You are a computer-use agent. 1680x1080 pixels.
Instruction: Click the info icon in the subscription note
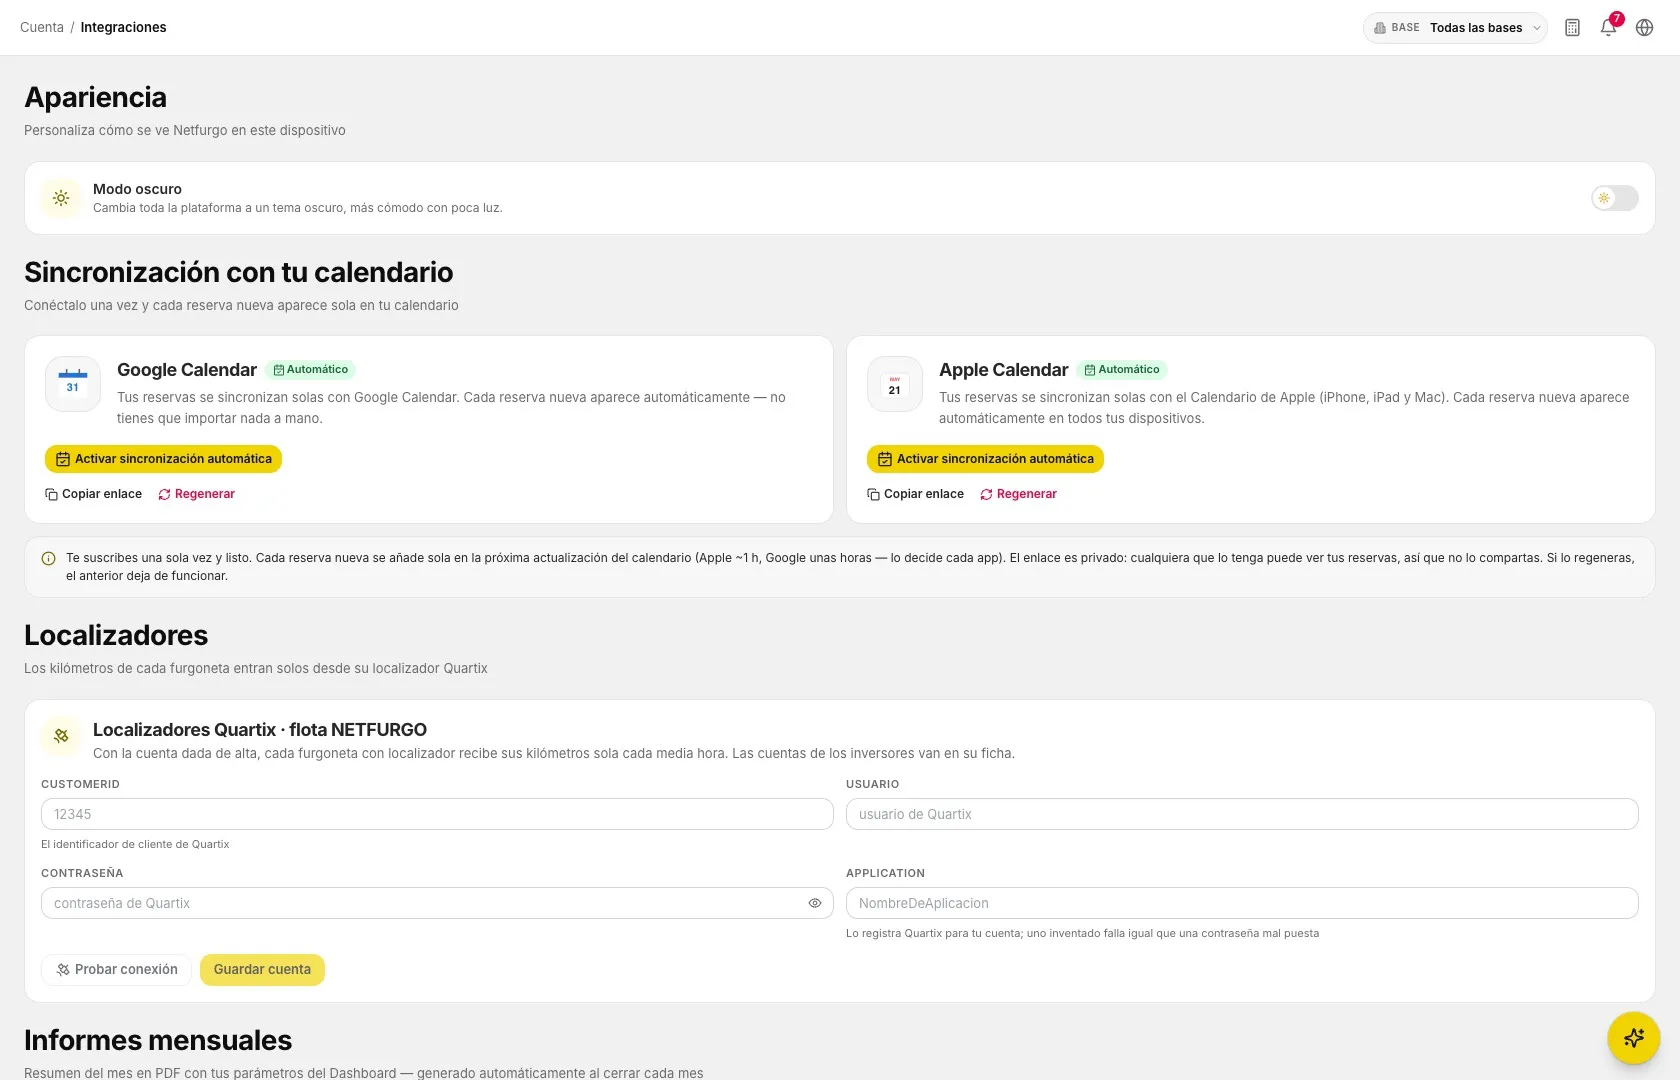click(x=48, y=559)
